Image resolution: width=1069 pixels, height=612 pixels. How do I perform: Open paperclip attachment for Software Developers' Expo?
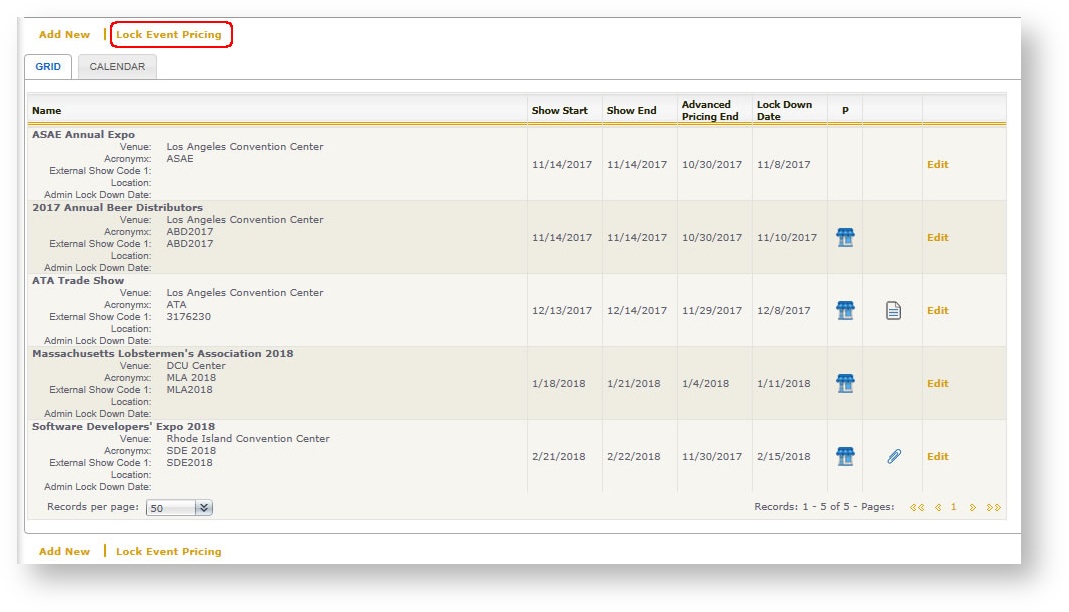(893, 457)
